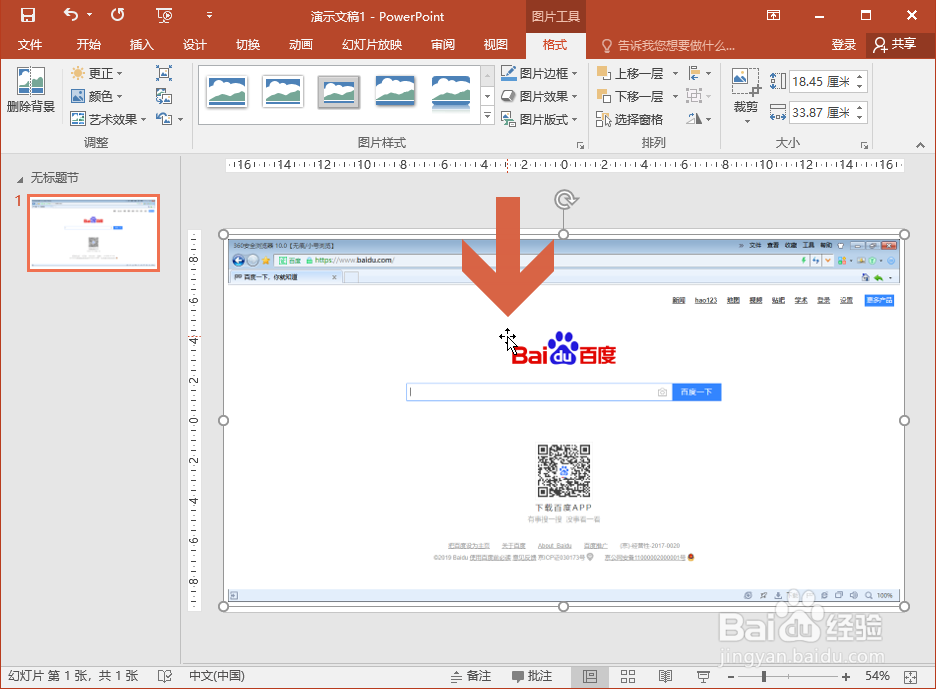Open 图片样式 dialog launcher
This screenshot has height=689, width=936.
pyautogui.click(x=580, y=145)
